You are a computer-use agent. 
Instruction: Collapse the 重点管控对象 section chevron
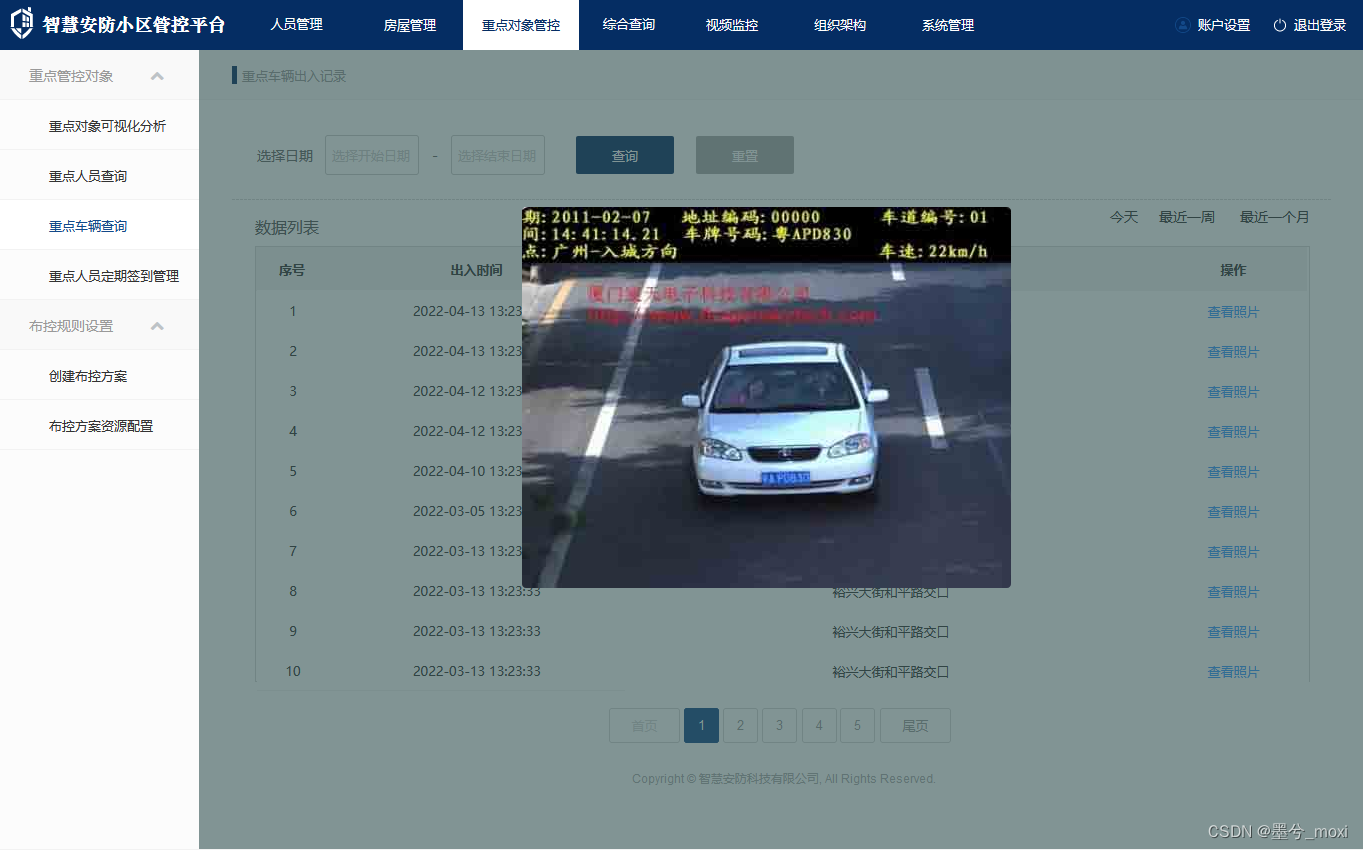tap(157, 76)
